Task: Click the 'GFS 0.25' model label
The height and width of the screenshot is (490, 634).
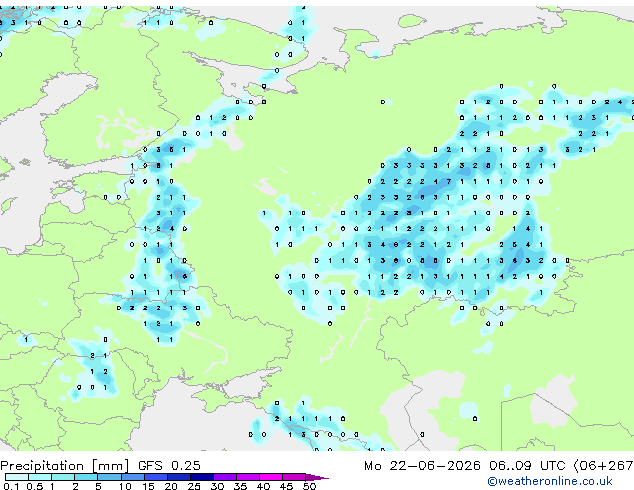Action: click(169, 466)
